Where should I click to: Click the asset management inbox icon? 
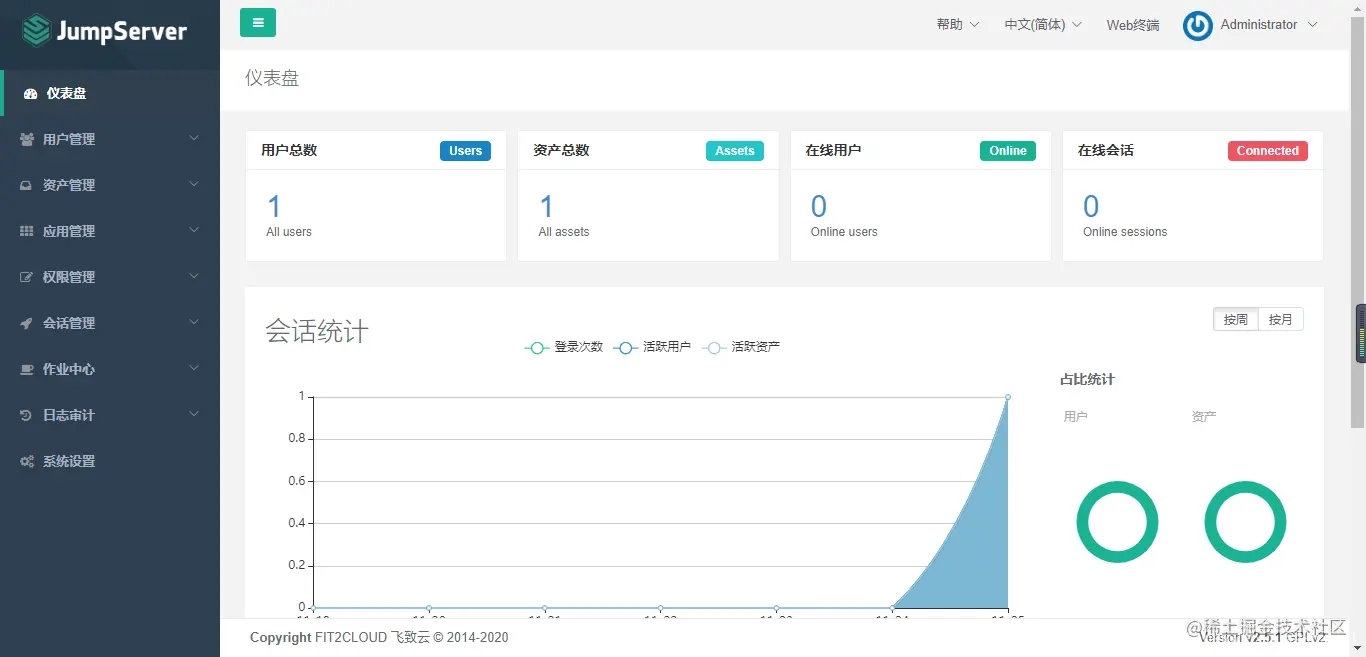click(27, 185)
